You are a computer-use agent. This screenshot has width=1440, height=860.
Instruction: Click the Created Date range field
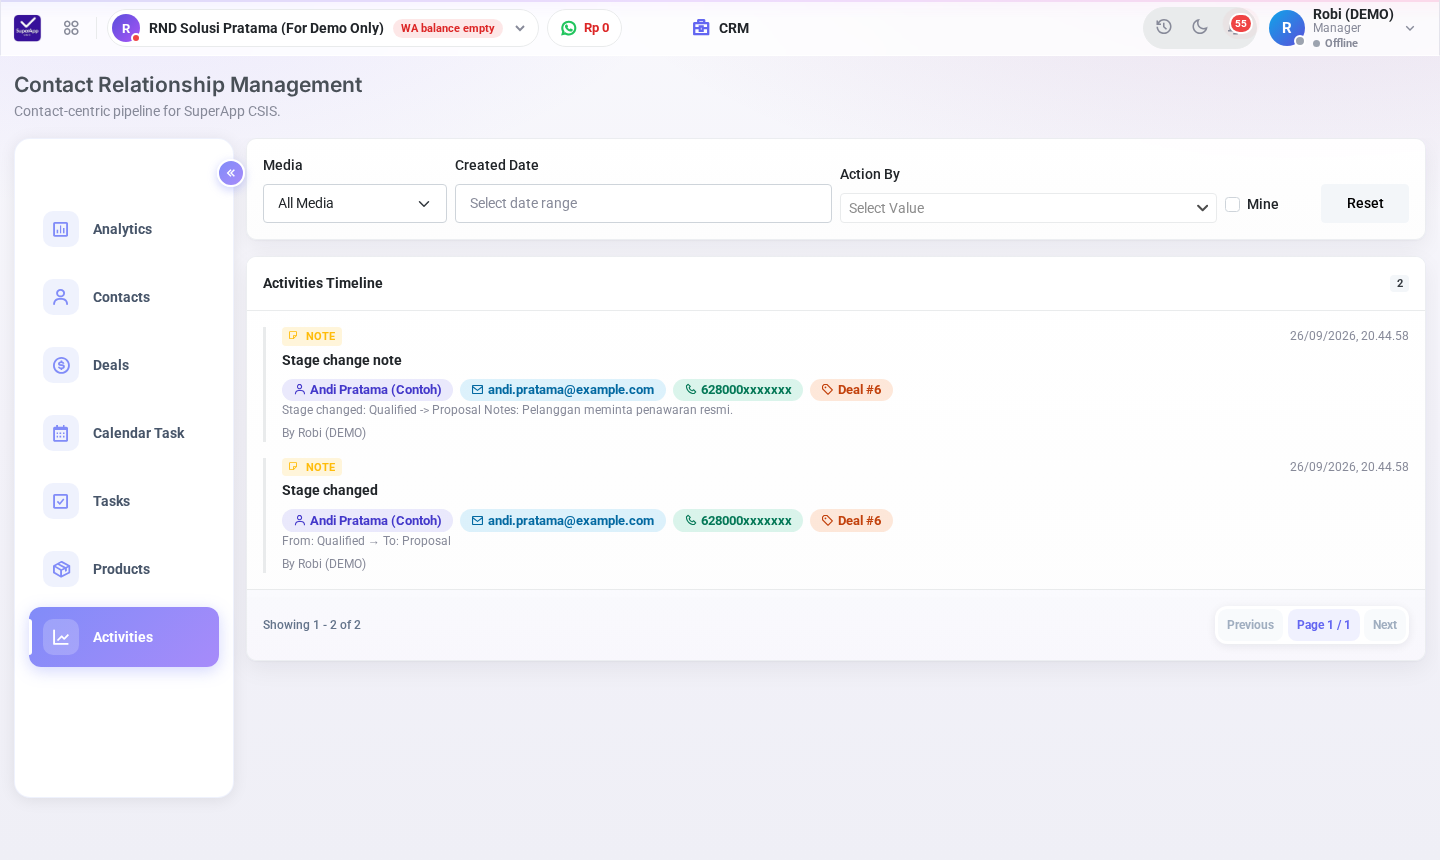[x=643, y=203]
